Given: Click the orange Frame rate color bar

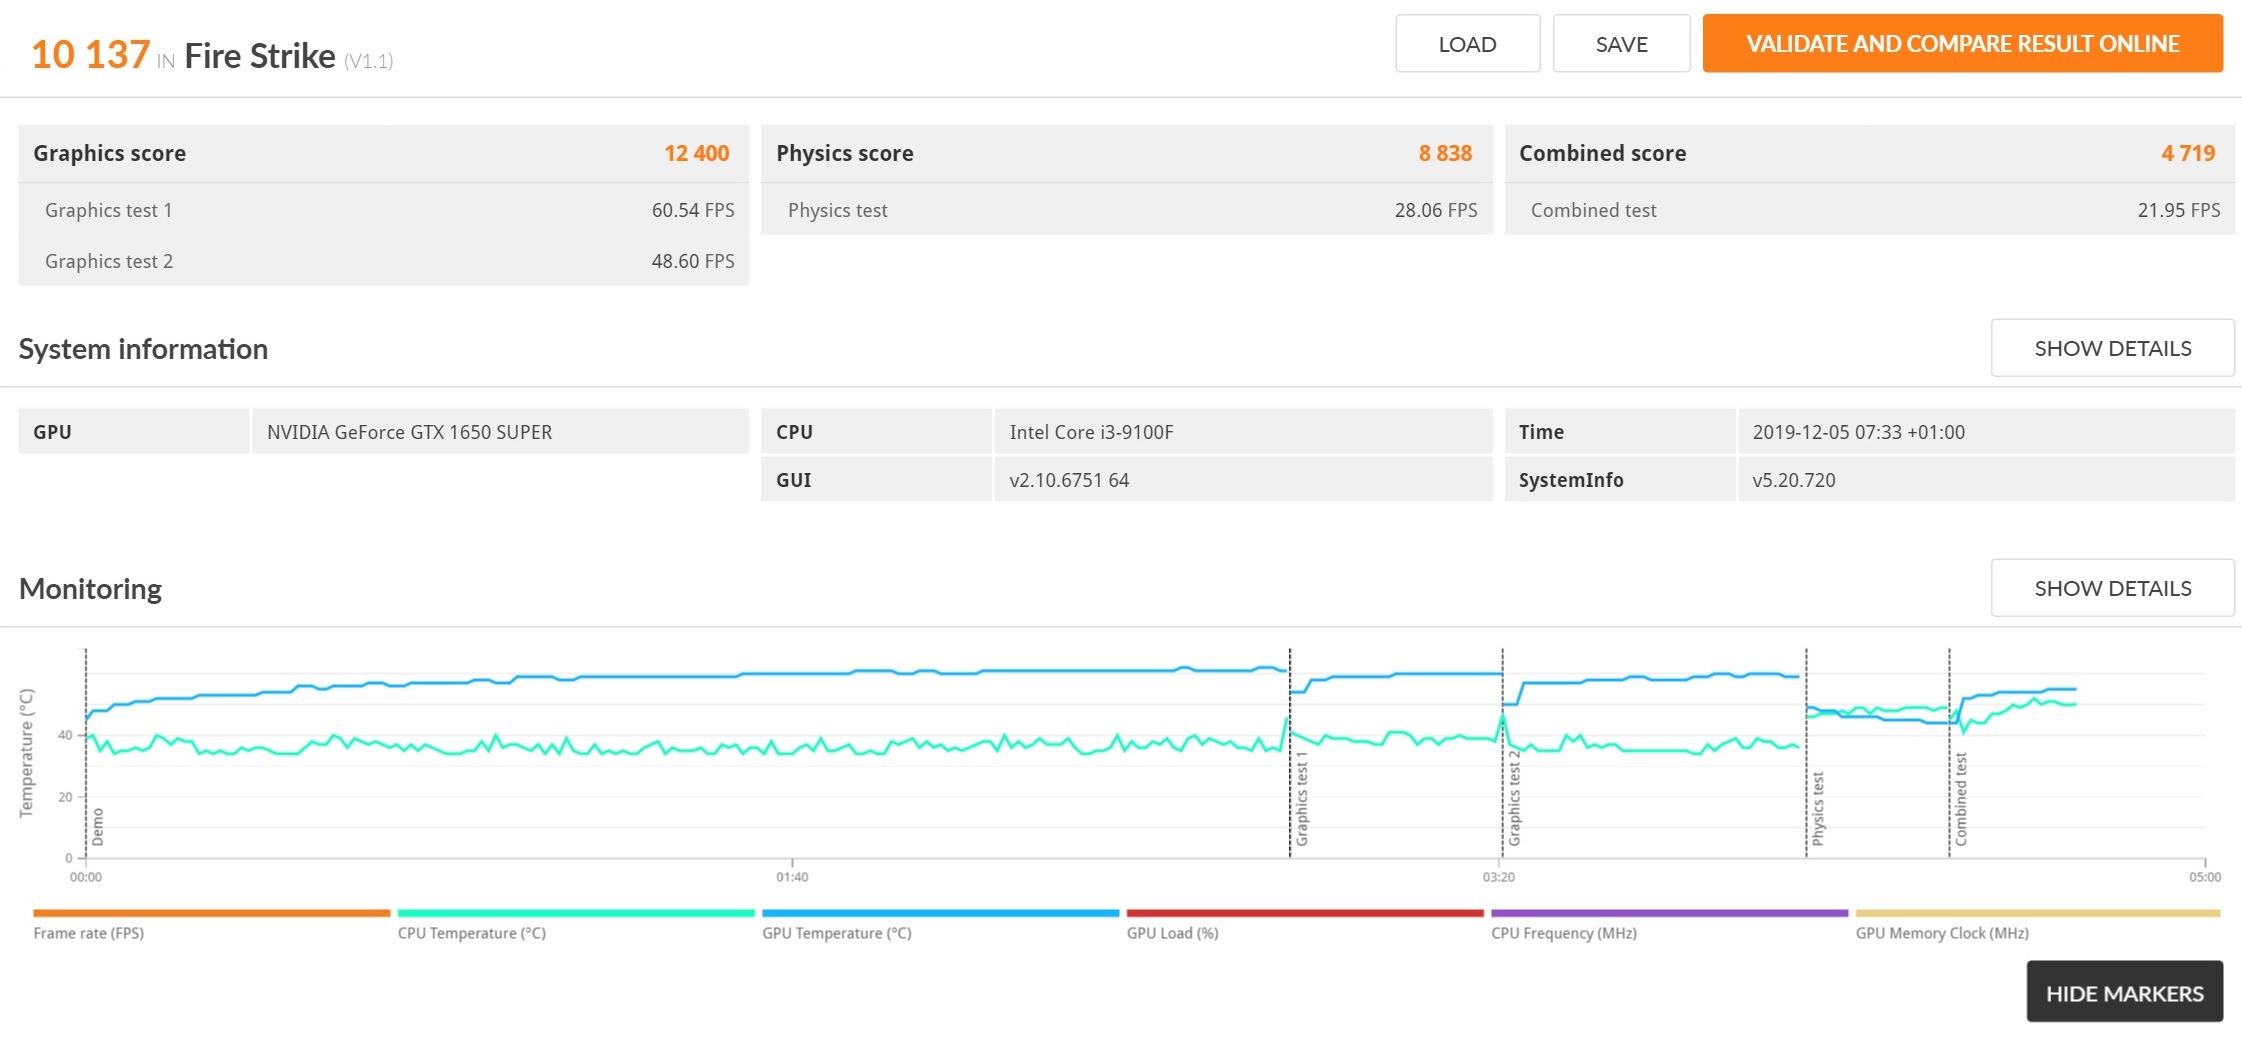Looking at the screenshot, I should (x=211, y=913).
